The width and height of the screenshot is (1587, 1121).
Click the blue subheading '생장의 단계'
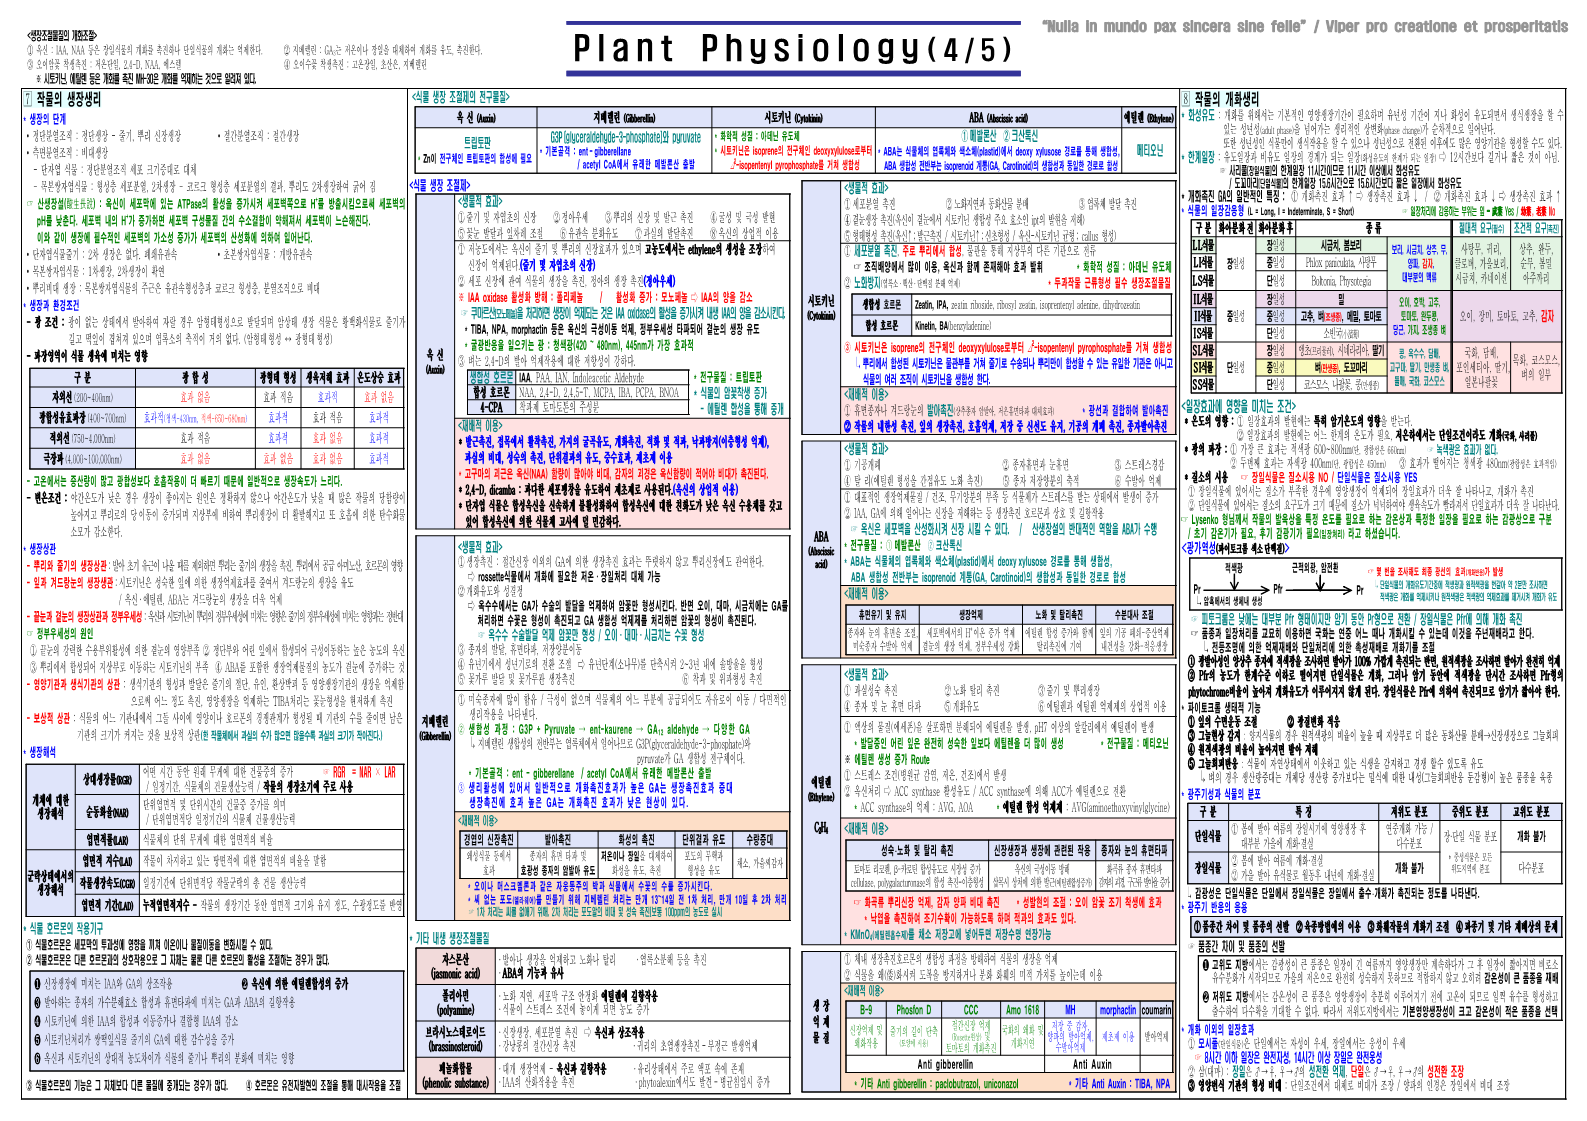tap(48, 119)
